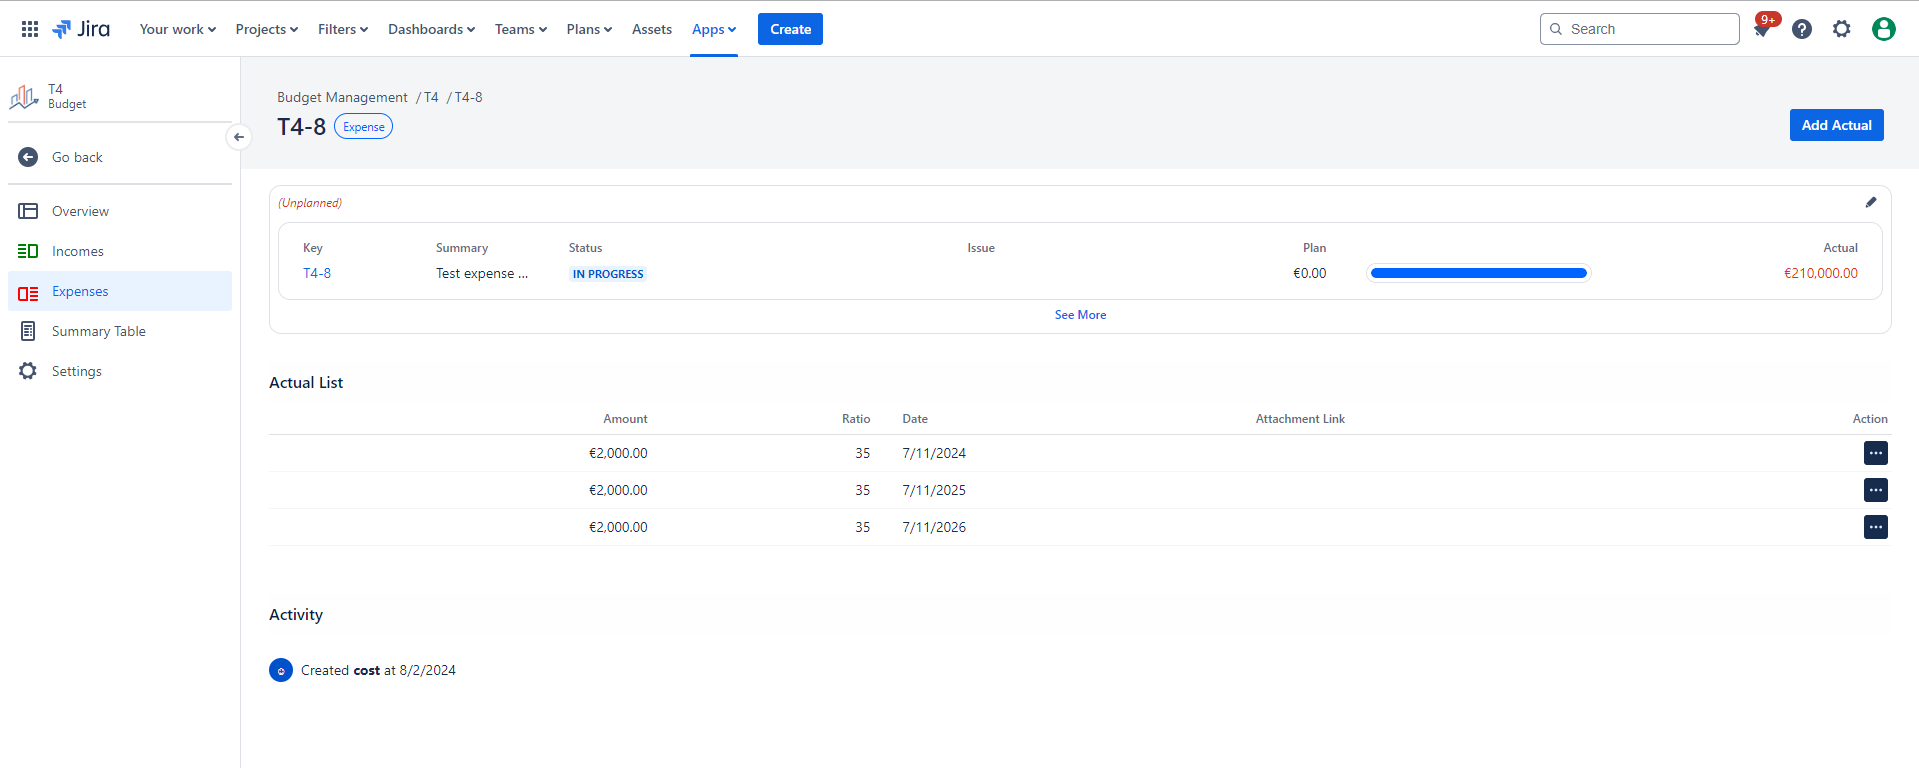Click the Attachment Link column header
The height and width of the screenshot is (768, 1919).
[1300, 419]
